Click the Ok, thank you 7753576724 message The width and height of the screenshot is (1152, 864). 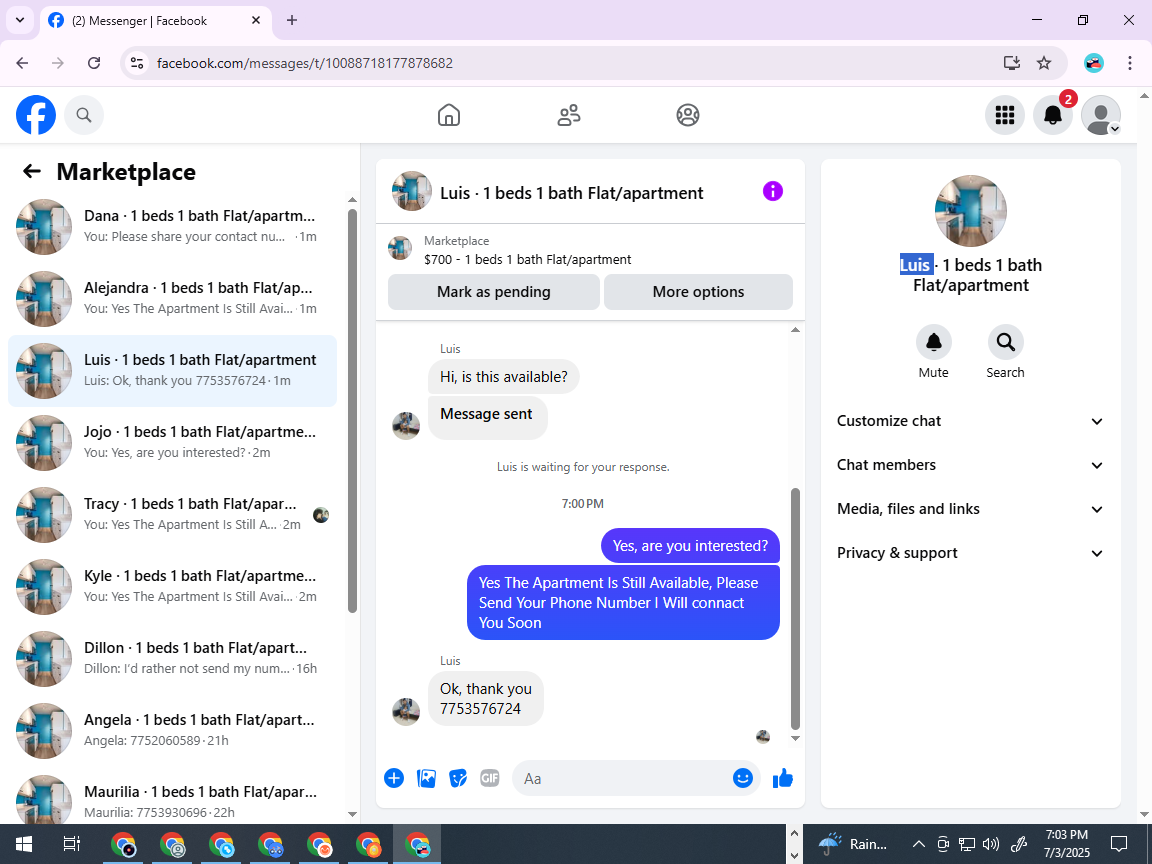(x=486, y=699)
